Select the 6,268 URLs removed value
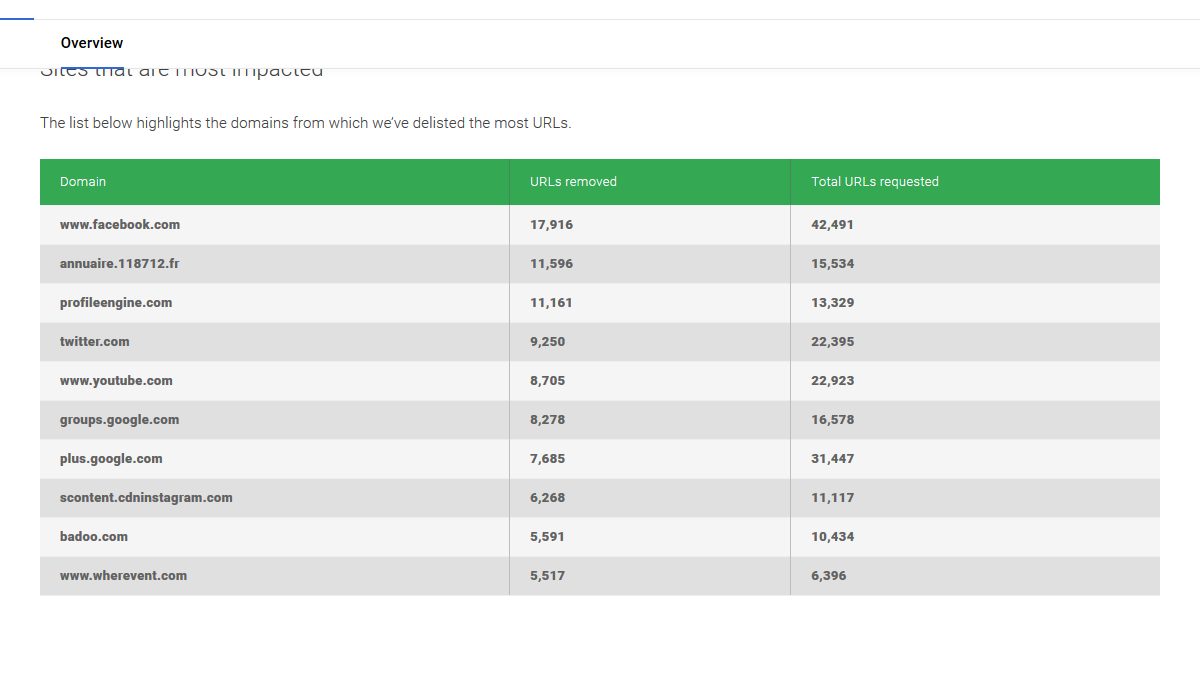The image size is (1200, 685). pos(548,498)
